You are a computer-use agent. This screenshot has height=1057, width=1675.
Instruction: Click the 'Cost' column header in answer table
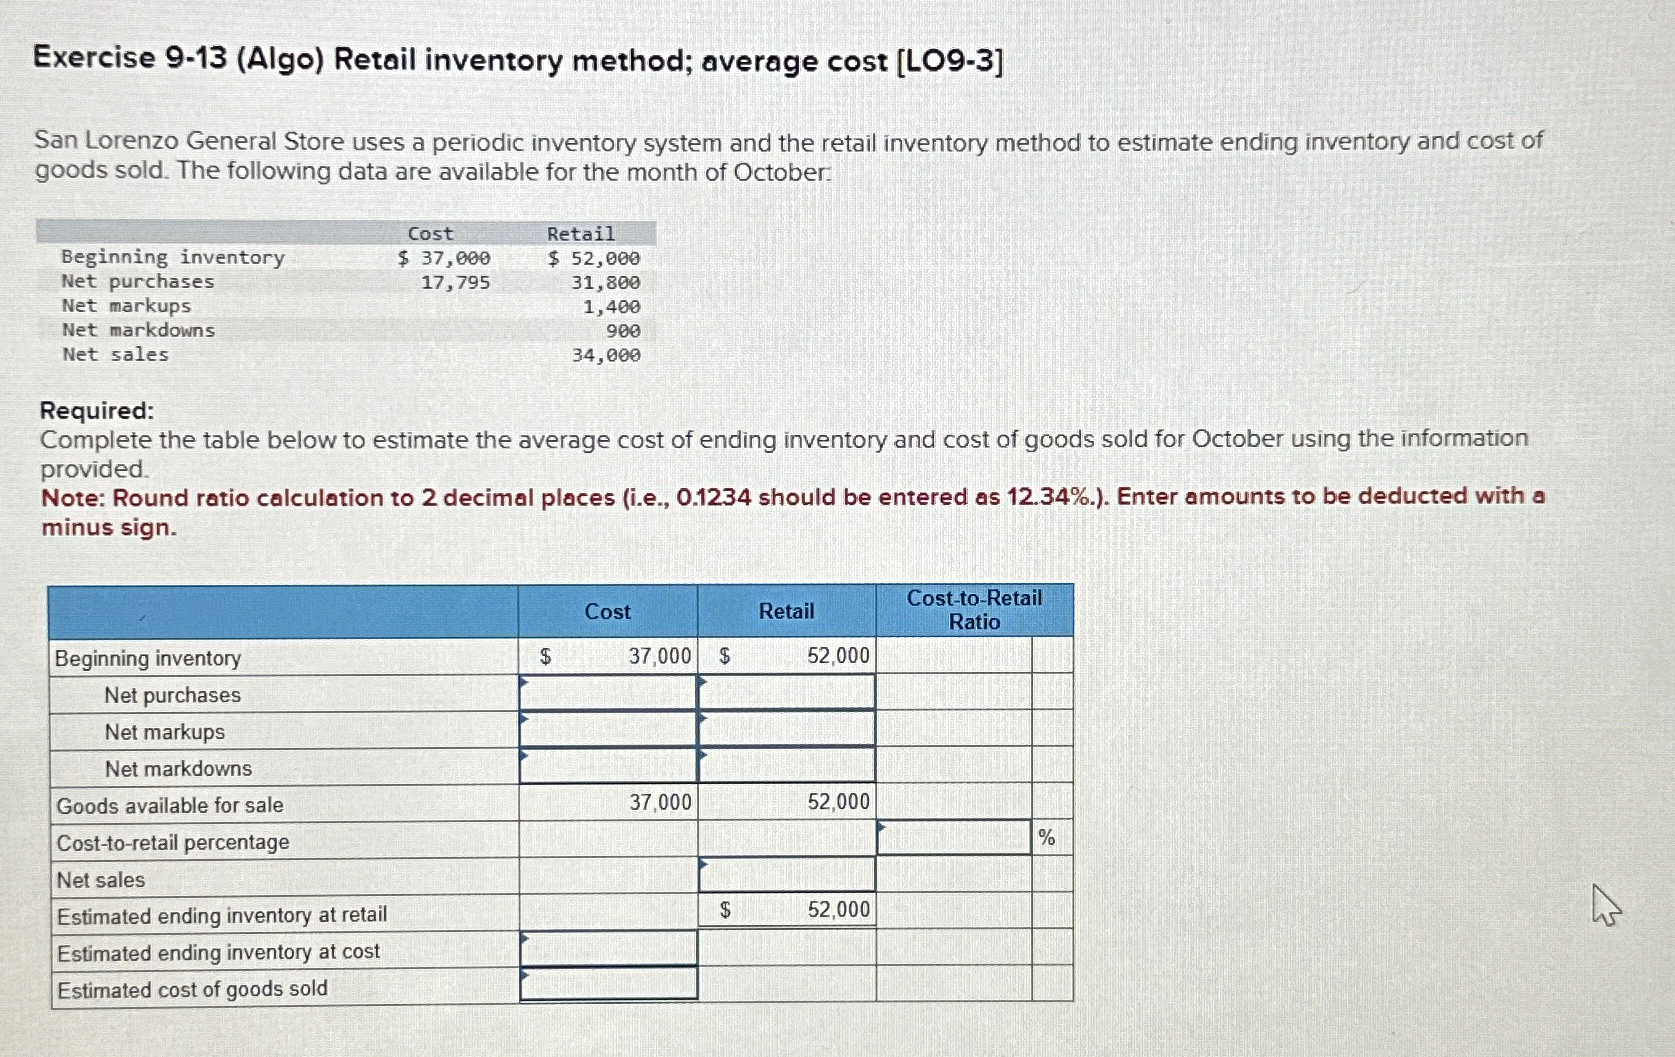(607, 612)
